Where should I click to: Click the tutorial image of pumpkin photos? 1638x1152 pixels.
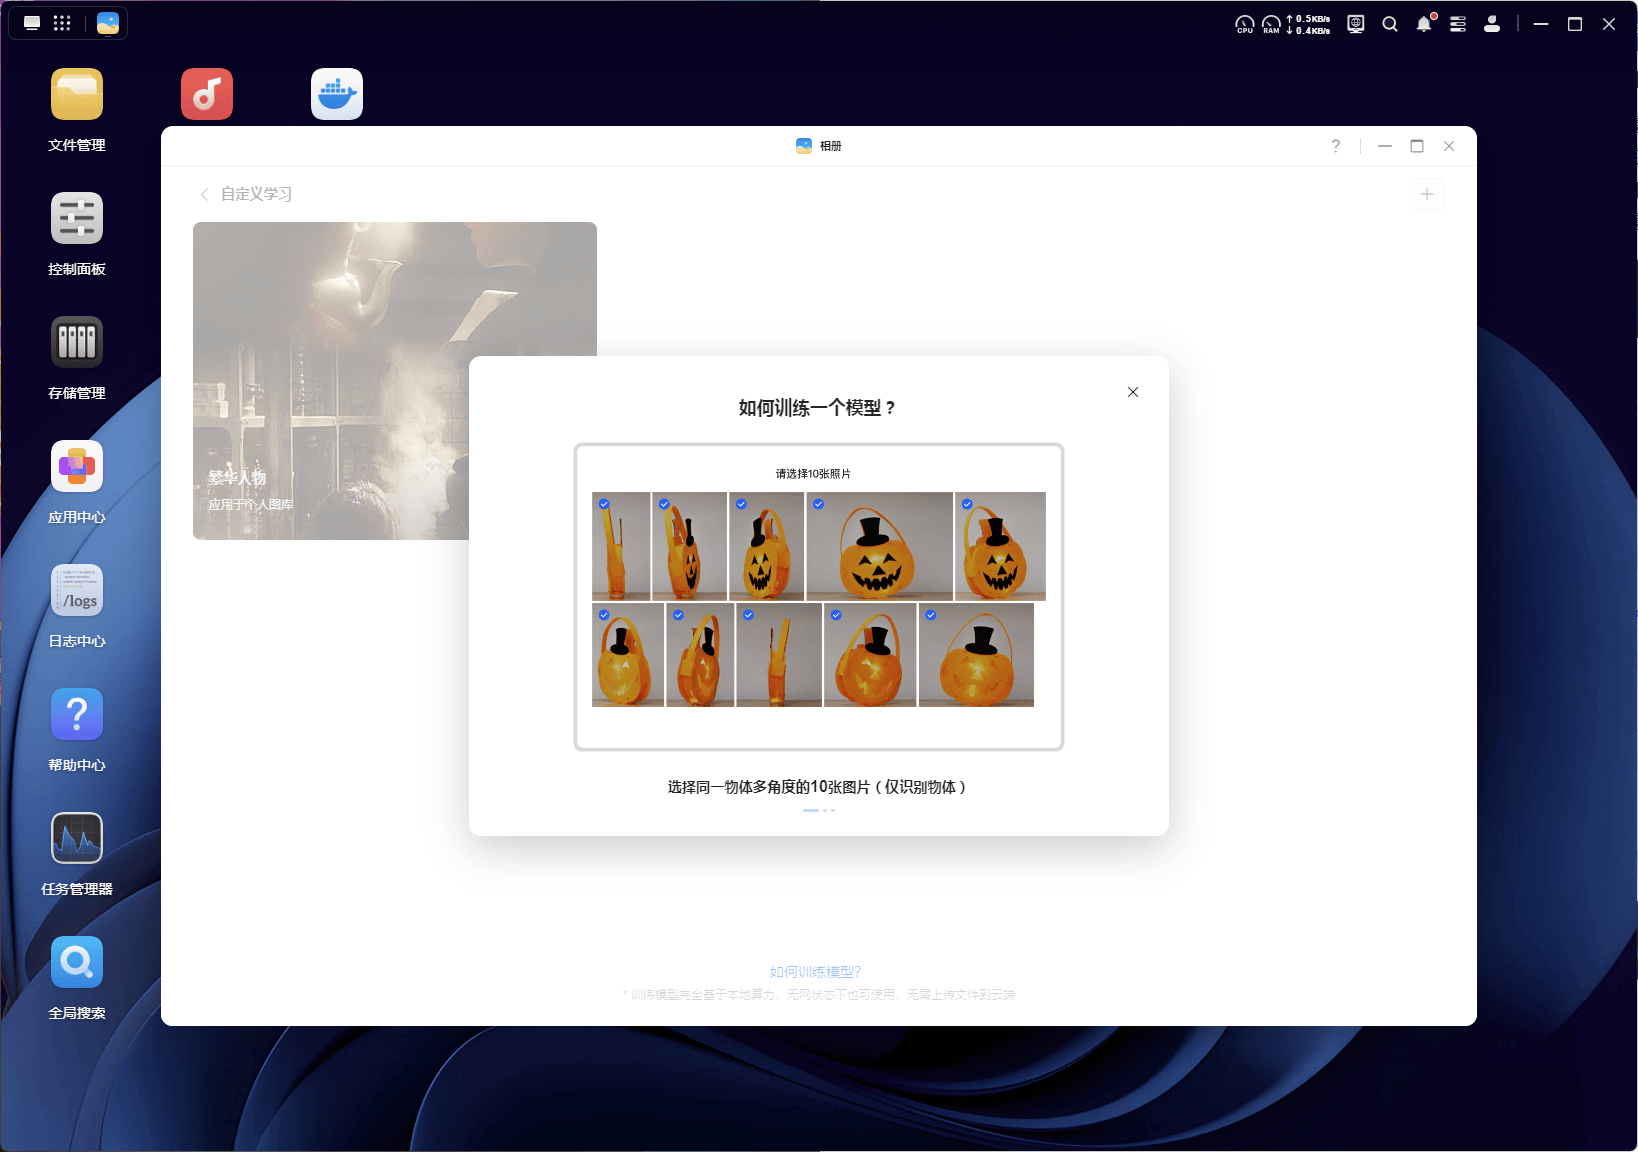[x=818, y=597]
